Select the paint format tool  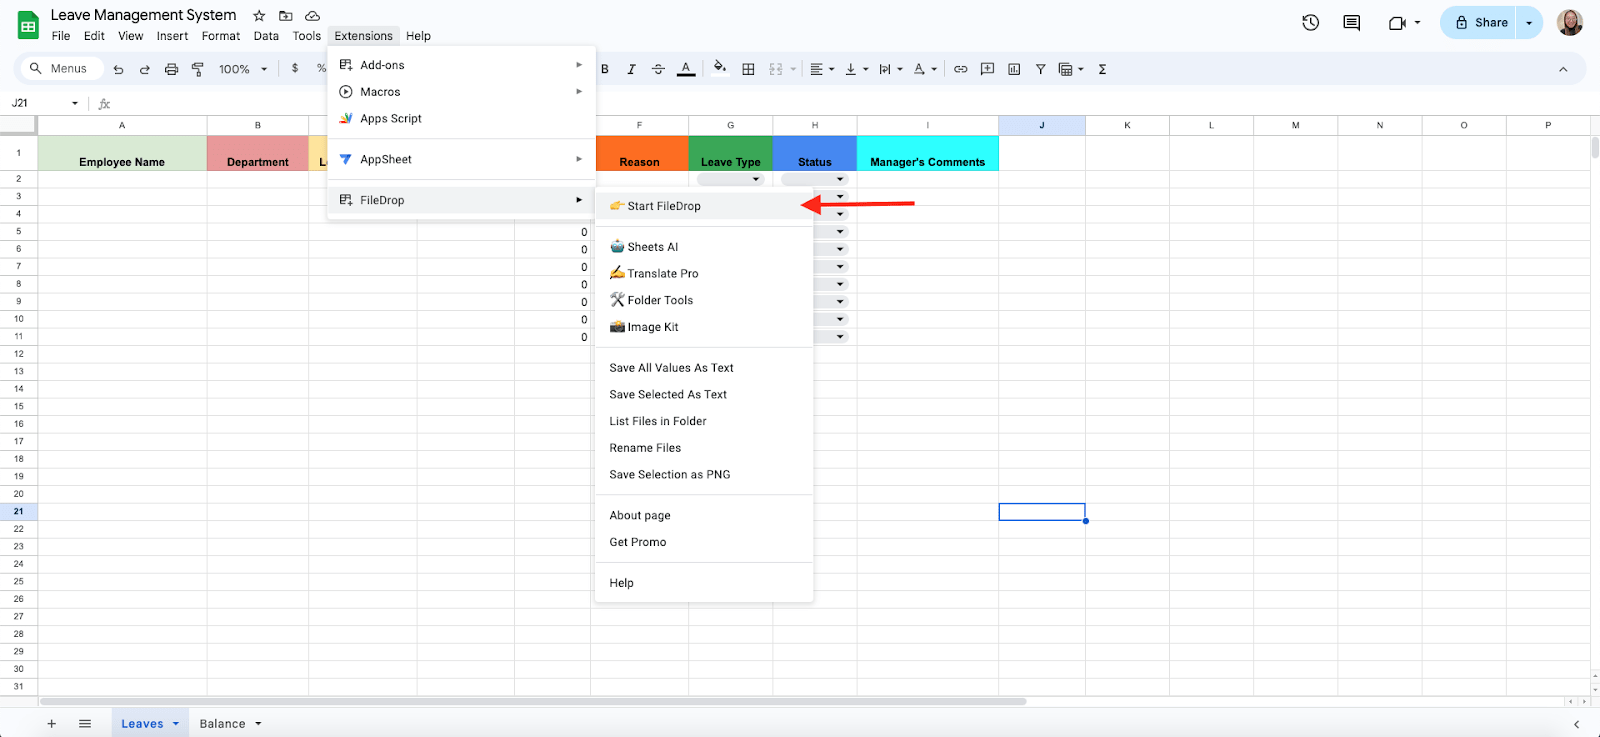click(x=197, y=69)
